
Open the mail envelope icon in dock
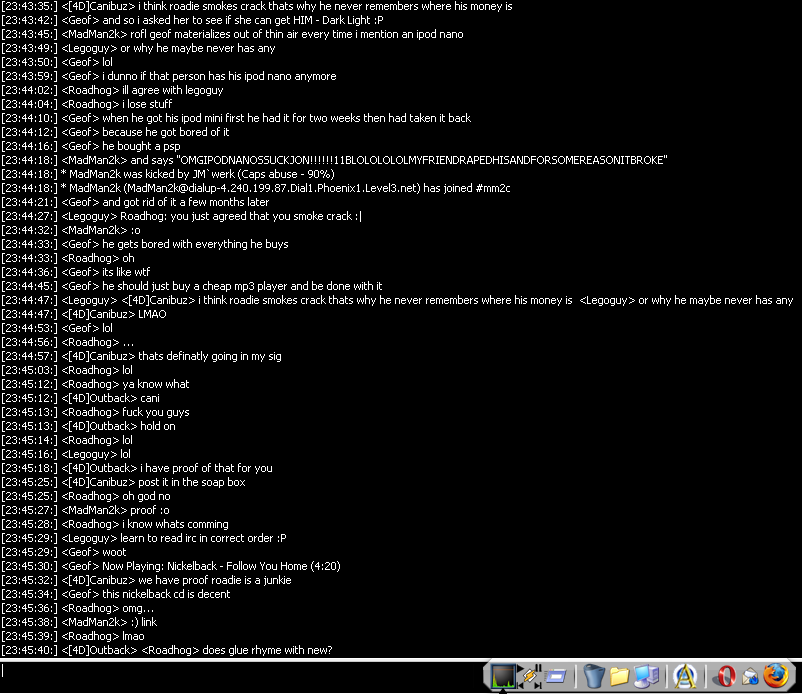(x=749, y=677)
